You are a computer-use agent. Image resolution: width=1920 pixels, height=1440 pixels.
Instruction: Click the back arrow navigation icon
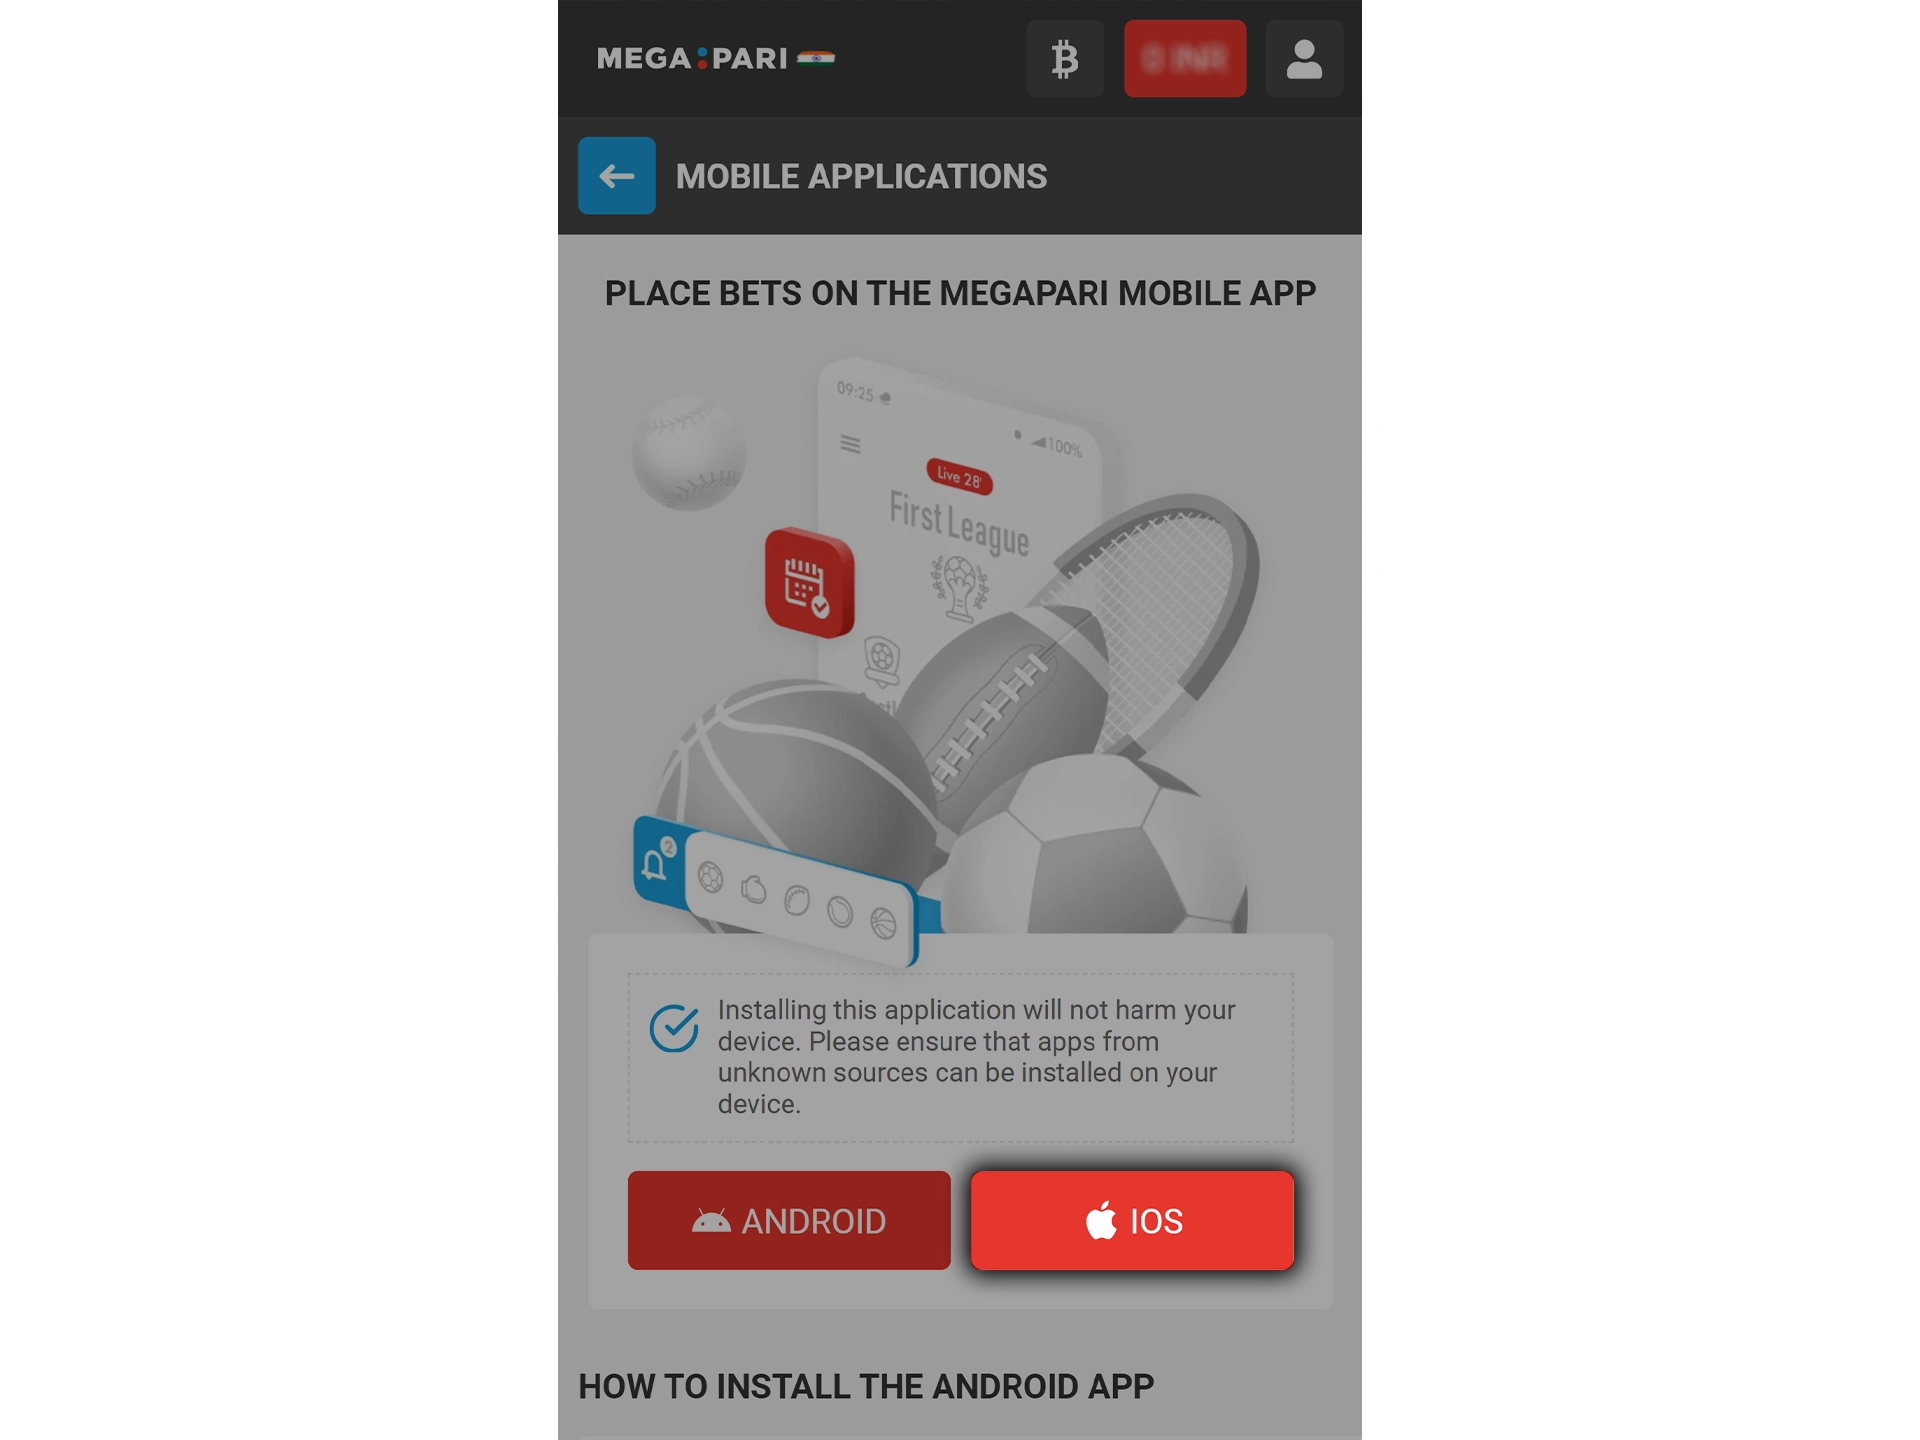click(x=617, y=177)
